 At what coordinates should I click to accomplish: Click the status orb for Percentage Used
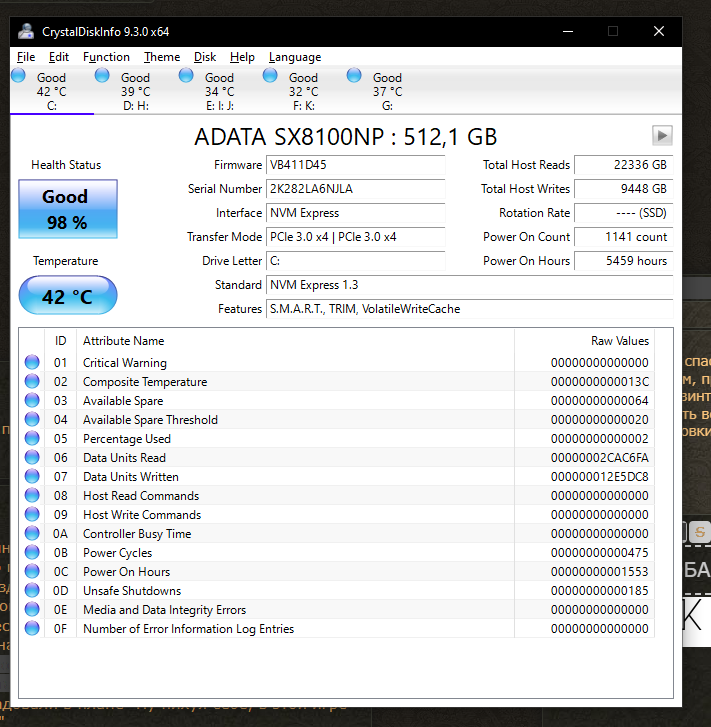point(32,439)
